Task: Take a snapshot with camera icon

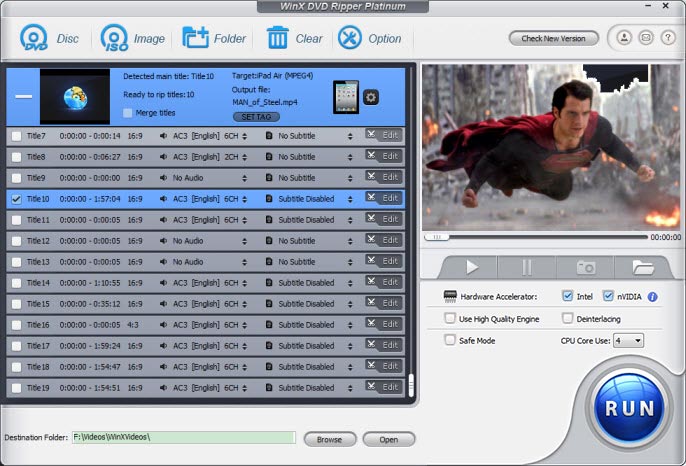Action: pos(586,267)
